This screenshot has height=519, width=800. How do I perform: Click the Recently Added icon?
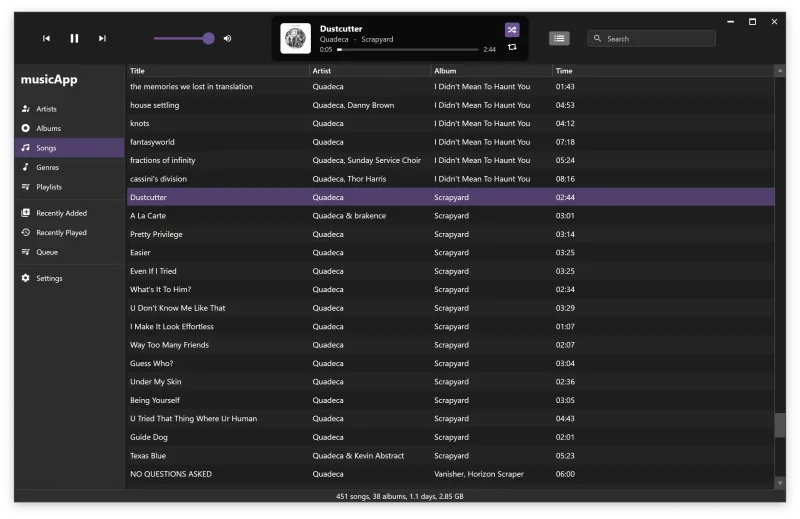coord(26,213)
